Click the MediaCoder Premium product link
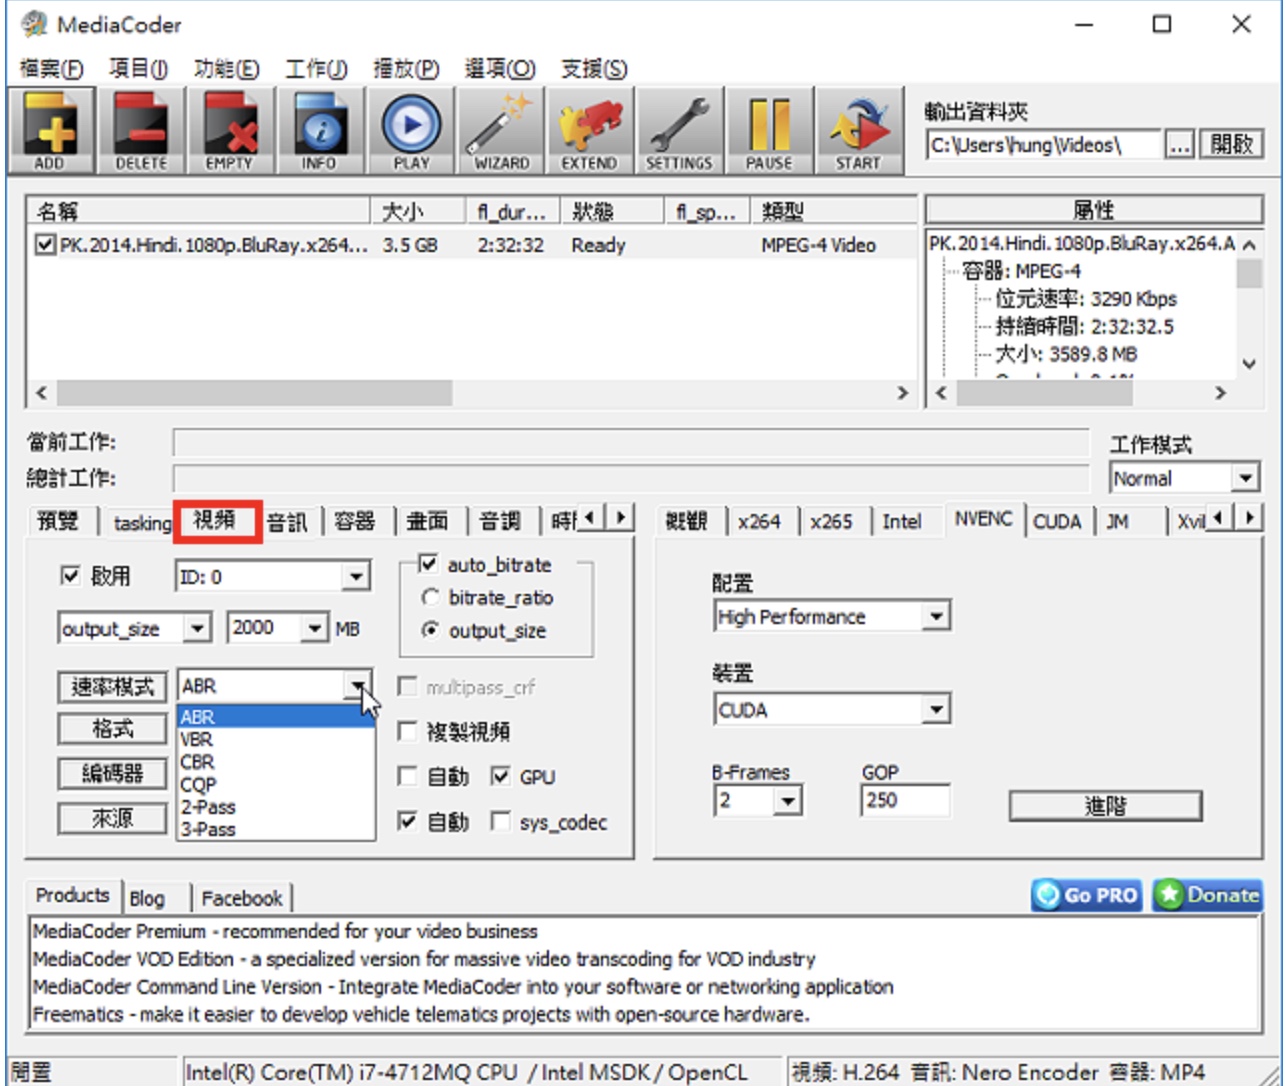Image resolution: width=1286 pixels, height=1086 pixels. (x=285, y=931)
